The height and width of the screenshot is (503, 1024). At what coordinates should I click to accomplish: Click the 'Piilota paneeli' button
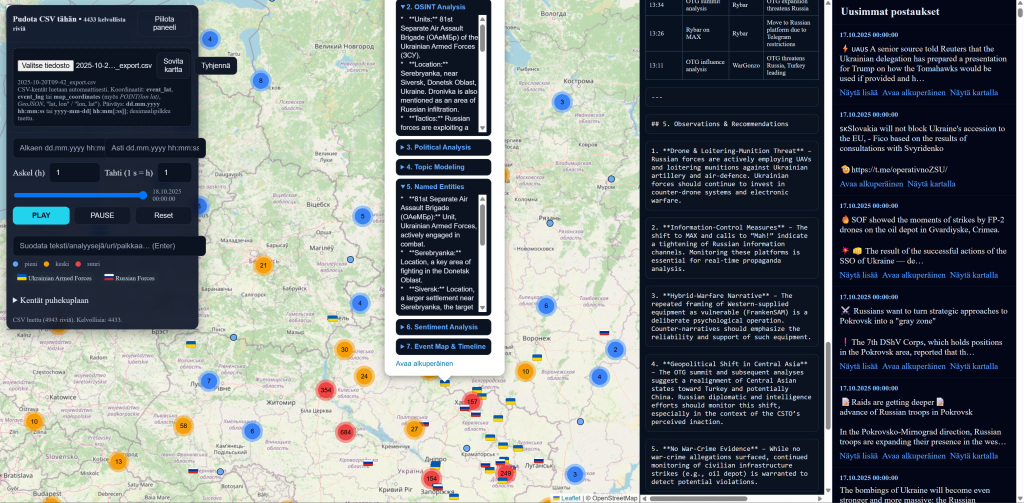[171, 24]
